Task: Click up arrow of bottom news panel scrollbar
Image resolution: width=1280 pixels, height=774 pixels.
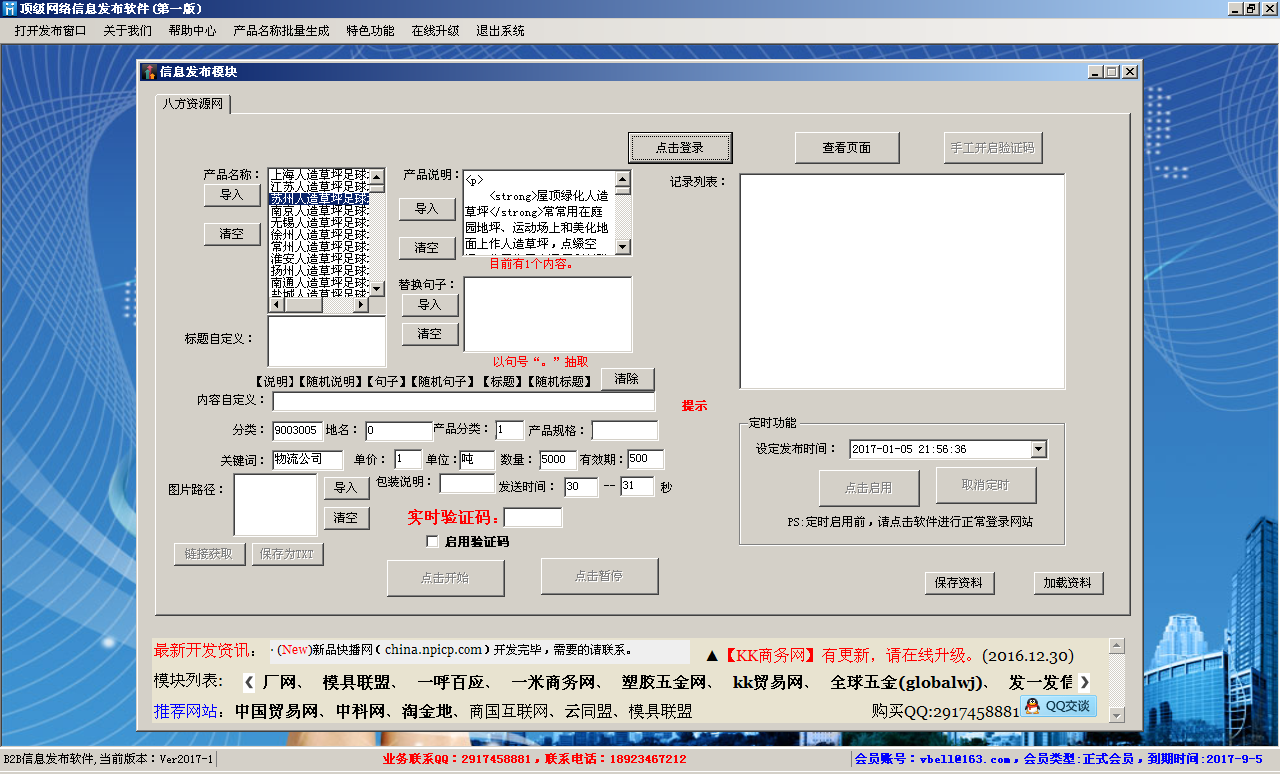Action: pos(1117,646)
